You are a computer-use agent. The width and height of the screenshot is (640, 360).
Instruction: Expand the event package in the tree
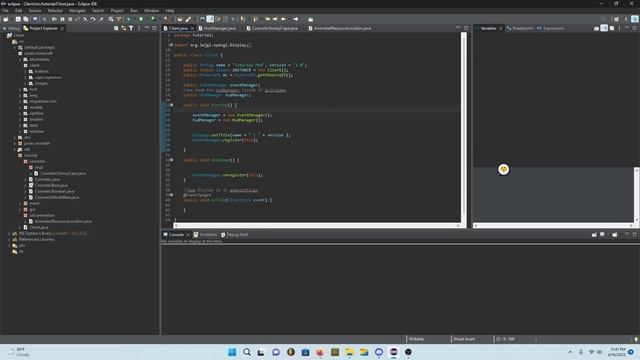(x=20, y=203)
